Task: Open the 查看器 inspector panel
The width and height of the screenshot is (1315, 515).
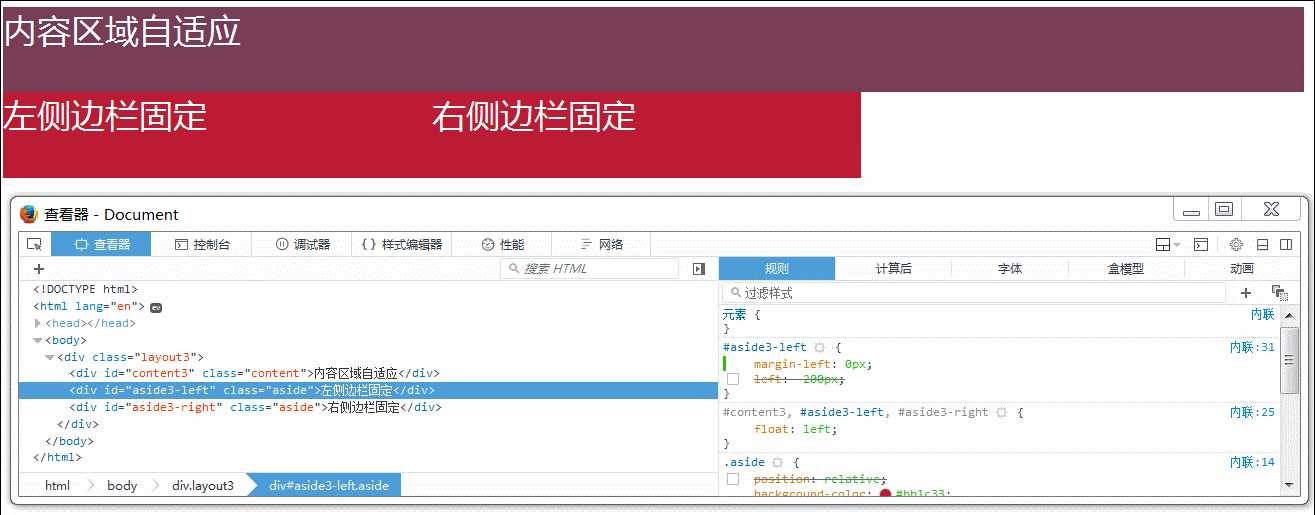Action: pos(101,244)
